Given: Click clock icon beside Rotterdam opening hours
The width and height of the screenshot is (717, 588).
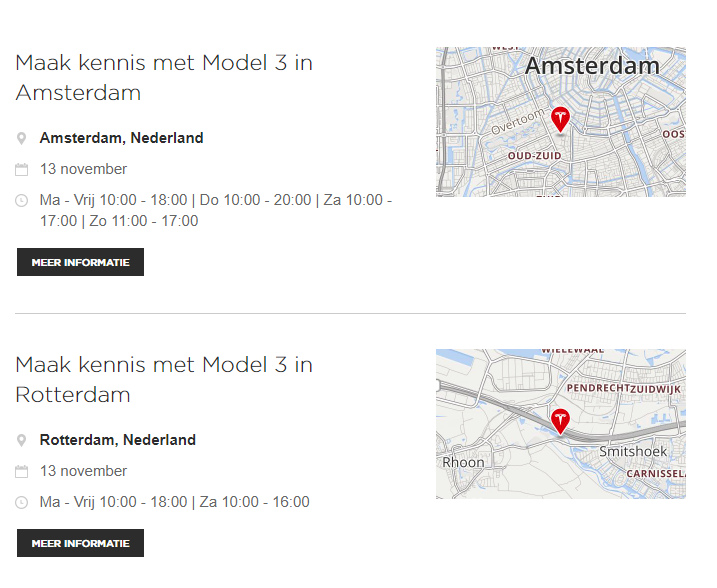Looking at the screenshot, I should [x=22, y=502].
